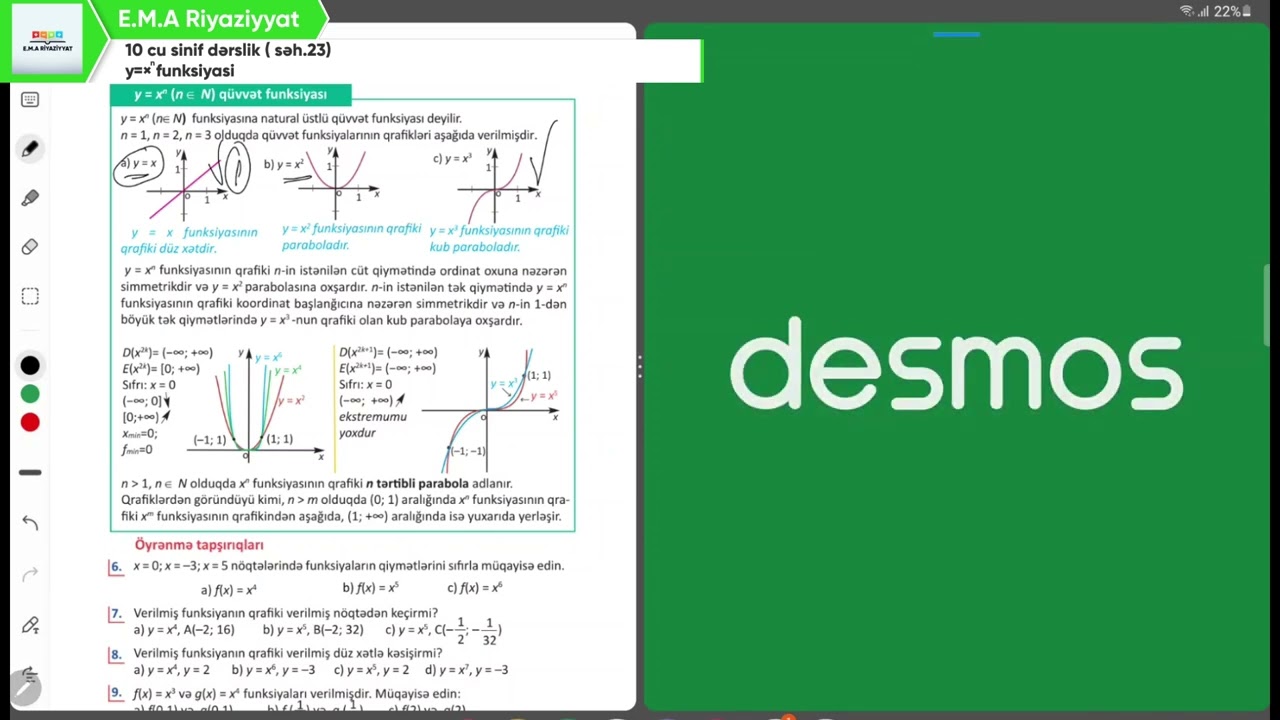Image resolution: width=1280 pixels, height=720 pixels.
Task: Tap the desmos logo in the right window
Action: coord(956,364)
